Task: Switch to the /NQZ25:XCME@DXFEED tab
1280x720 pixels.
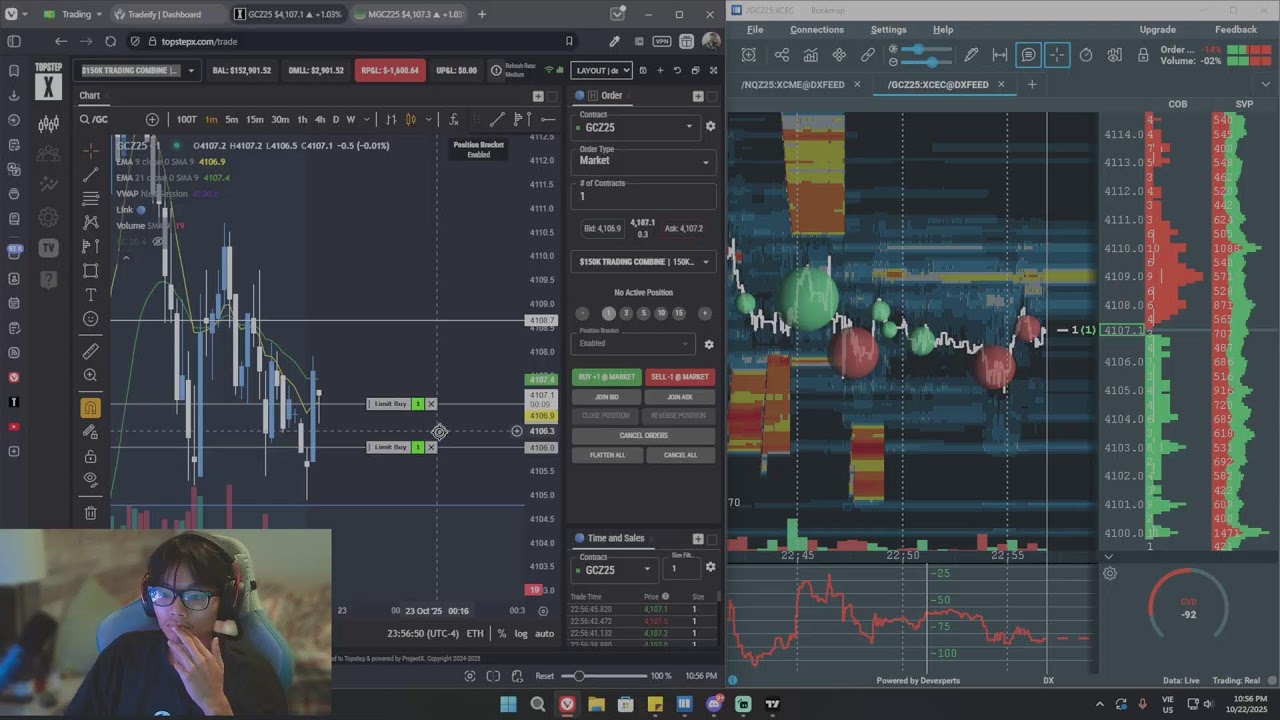Action: tap(792, 85)
